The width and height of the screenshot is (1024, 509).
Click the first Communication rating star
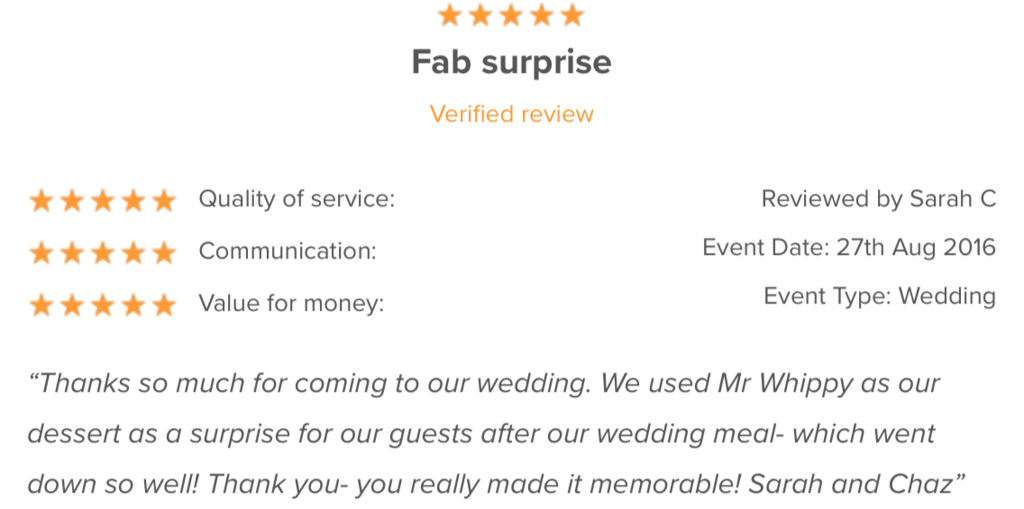[x=41, y=252]
